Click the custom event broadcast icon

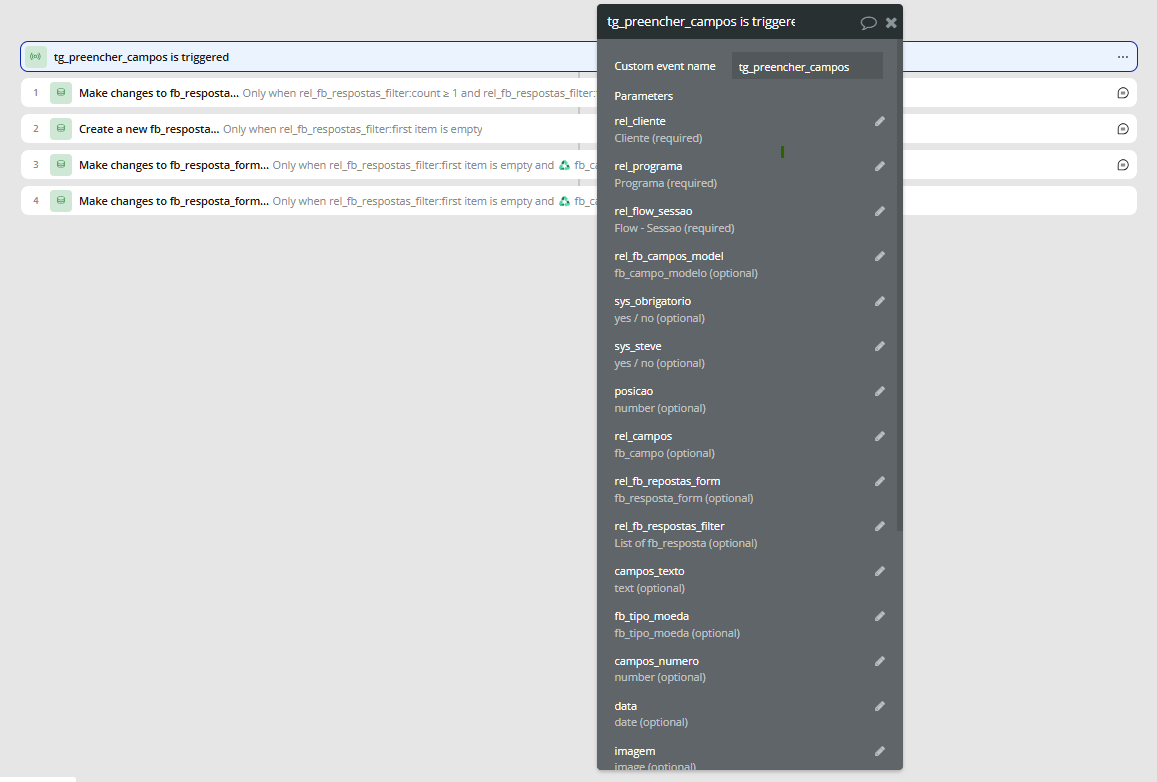pos(35,57)
